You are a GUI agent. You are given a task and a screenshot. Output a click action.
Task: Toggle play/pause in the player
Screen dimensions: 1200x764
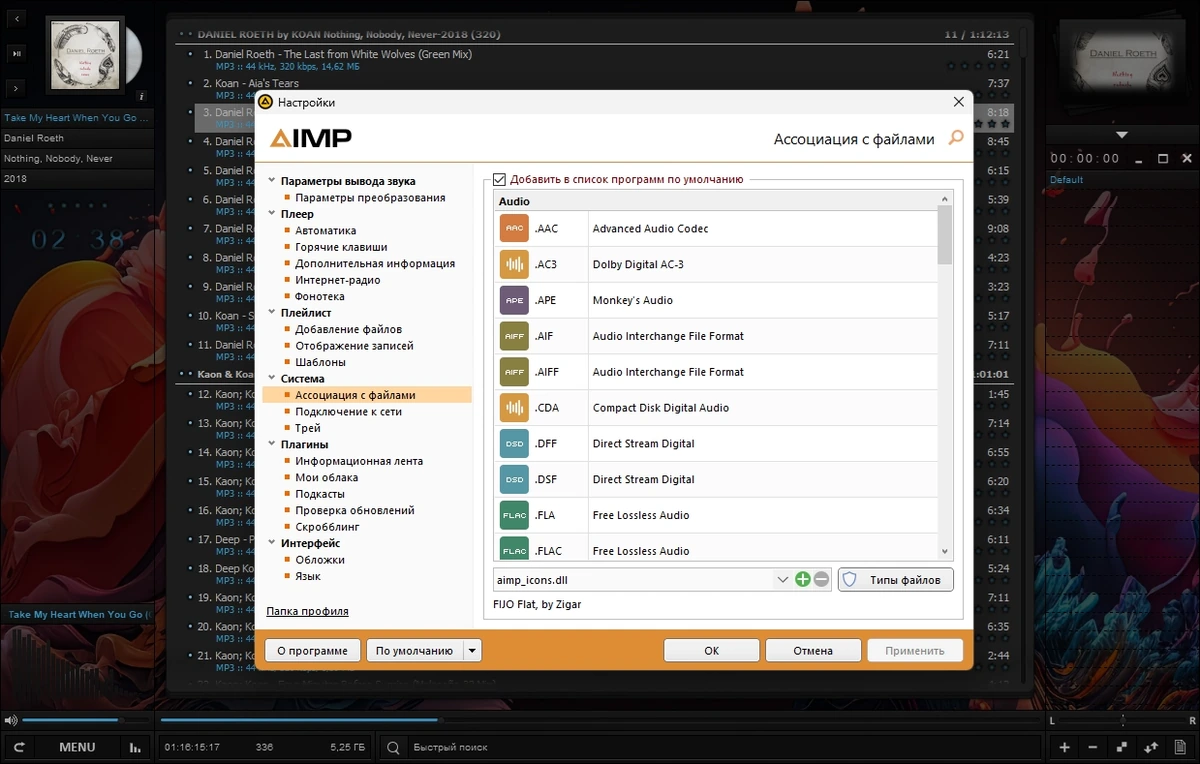point(17,52)
